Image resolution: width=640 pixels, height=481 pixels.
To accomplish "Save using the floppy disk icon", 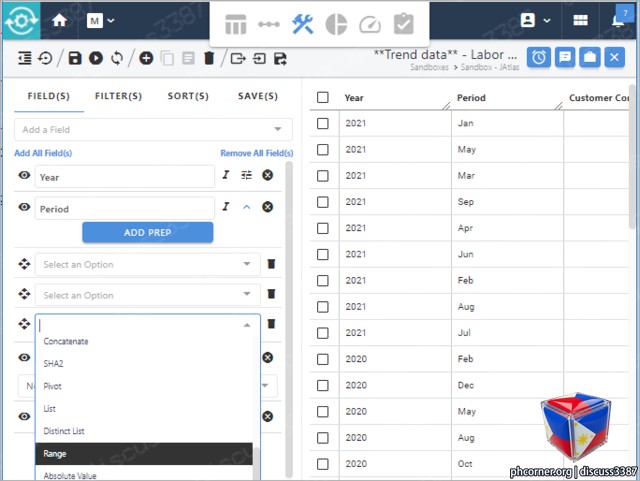I will 75,58.
